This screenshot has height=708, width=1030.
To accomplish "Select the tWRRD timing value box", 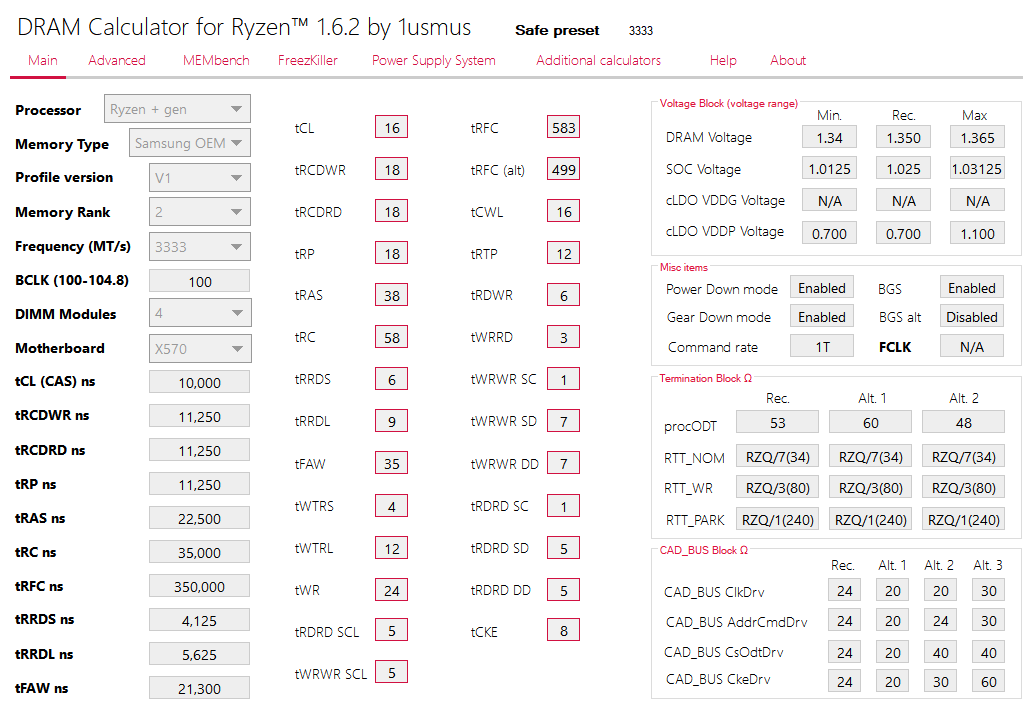I will 564,338.
